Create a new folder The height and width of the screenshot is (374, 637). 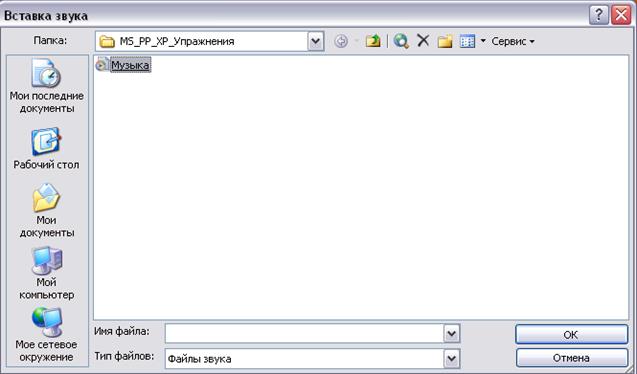click(444, 41)
